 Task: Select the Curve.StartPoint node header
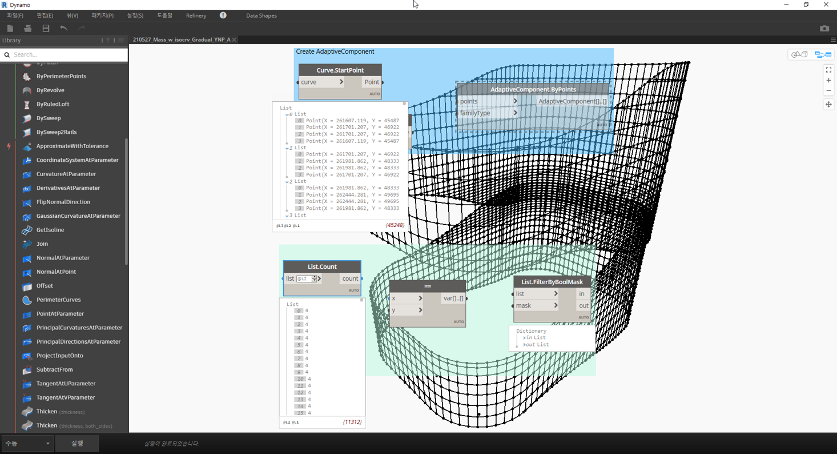(x=340, y=70)
